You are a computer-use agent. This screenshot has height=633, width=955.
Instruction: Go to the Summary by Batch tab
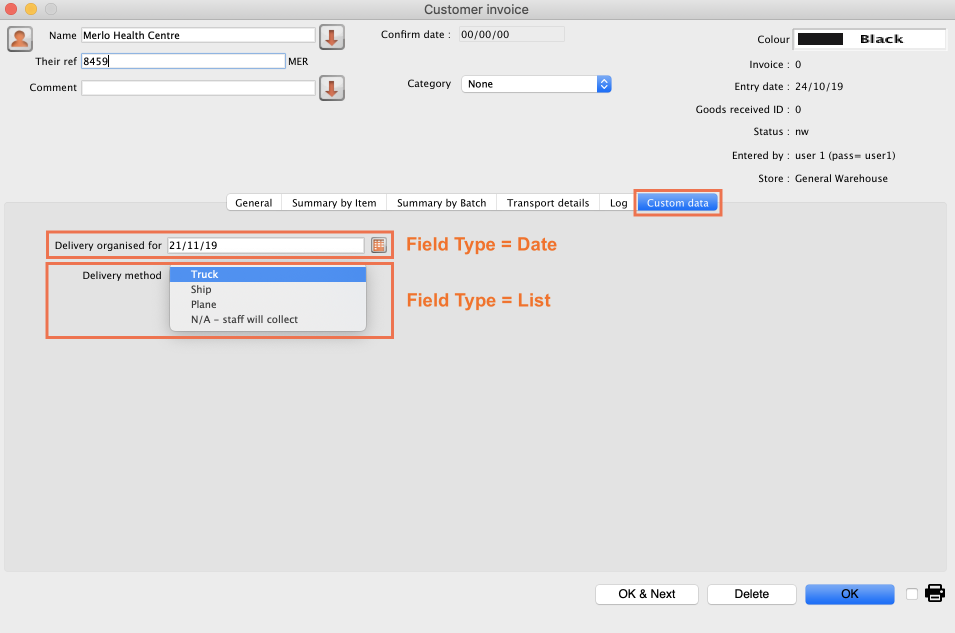pyautogui.click(x=441, y=203)
